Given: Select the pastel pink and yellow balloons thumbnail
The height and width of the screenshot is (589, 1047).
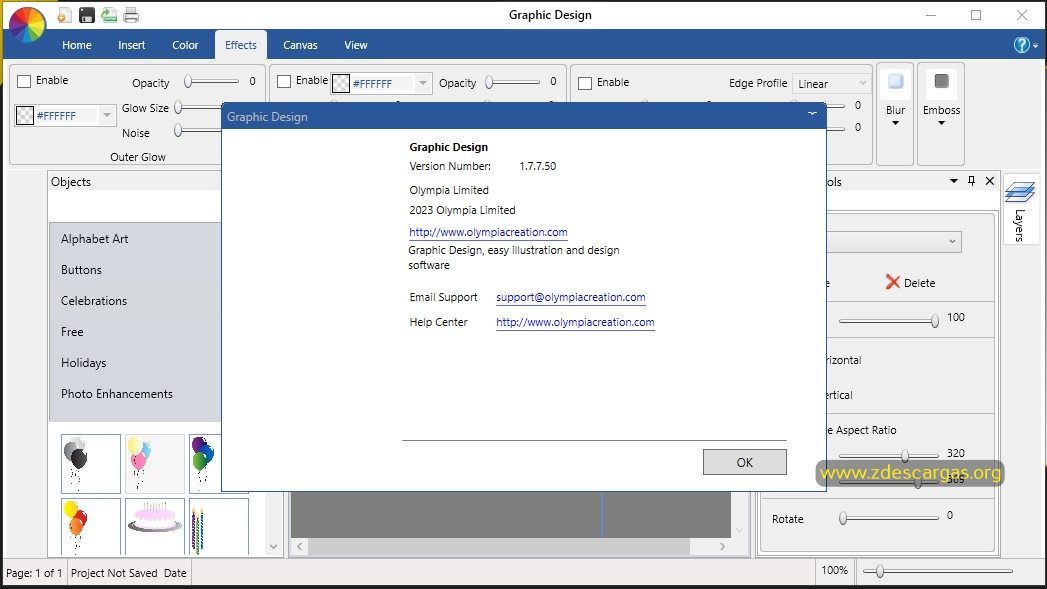Looking at the screenshot, I should [155, 464].
